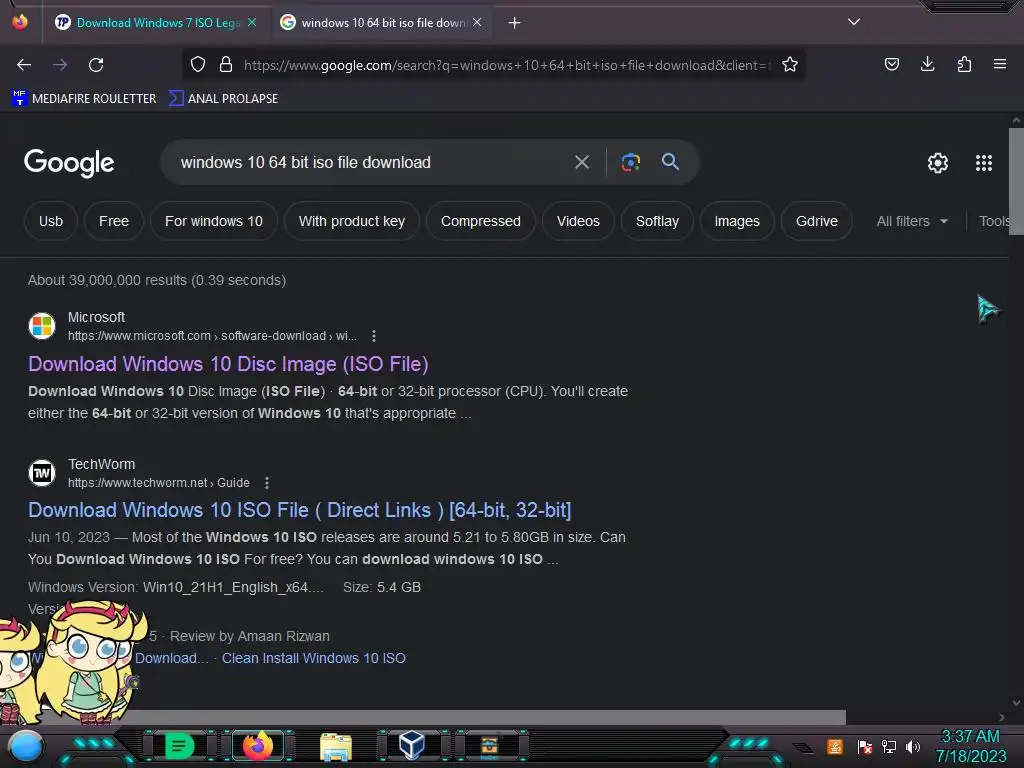This screenshot has height=768, width=1024.
Task: Open more options for Microsoft result
Action: point(374,336)
